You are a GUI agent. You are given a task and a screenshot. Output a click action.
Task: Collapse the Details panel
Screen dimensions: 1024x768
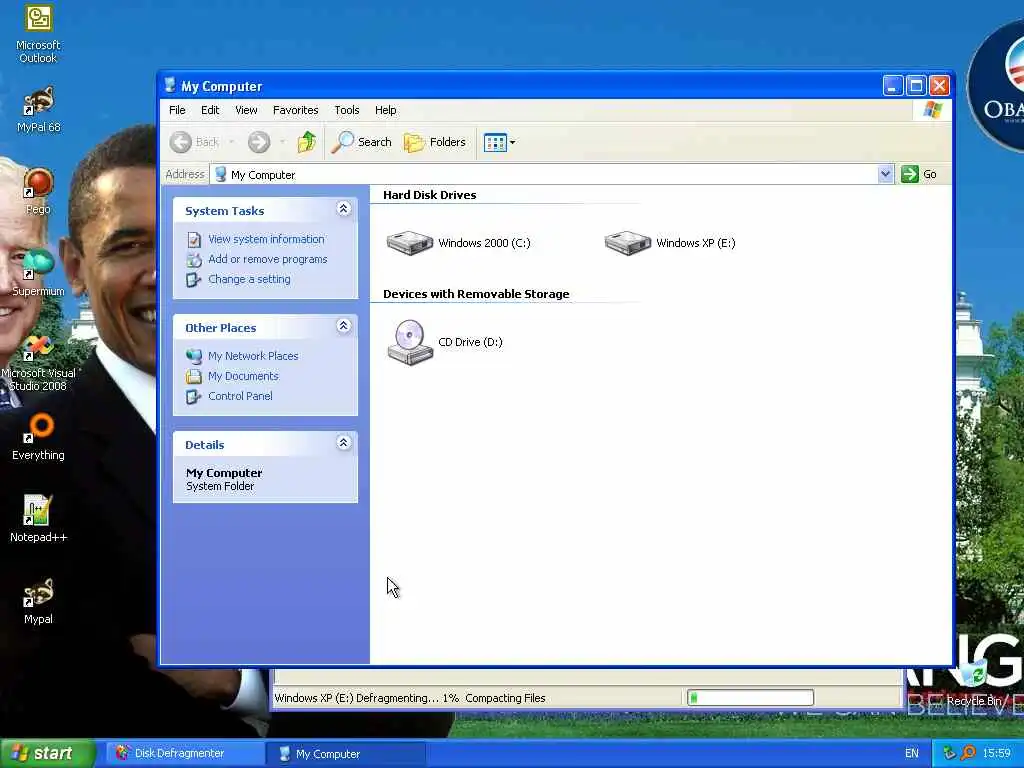(x=343, y=443)
